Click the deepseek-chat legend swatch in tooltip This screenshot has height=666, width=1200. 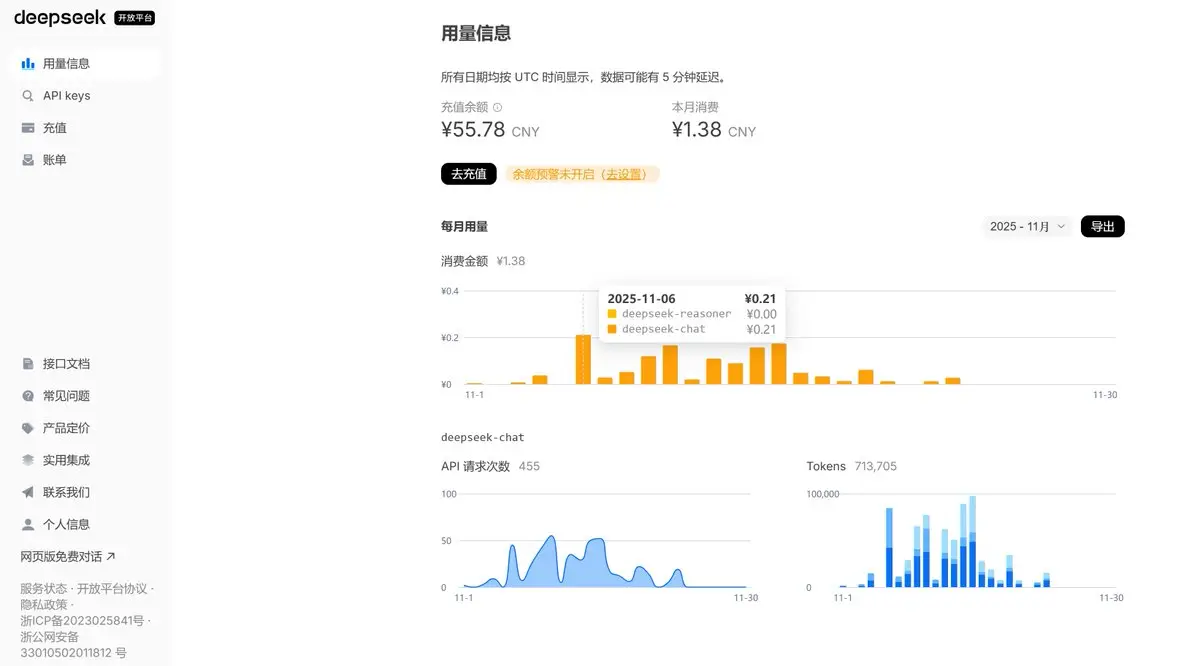(612, 329)
